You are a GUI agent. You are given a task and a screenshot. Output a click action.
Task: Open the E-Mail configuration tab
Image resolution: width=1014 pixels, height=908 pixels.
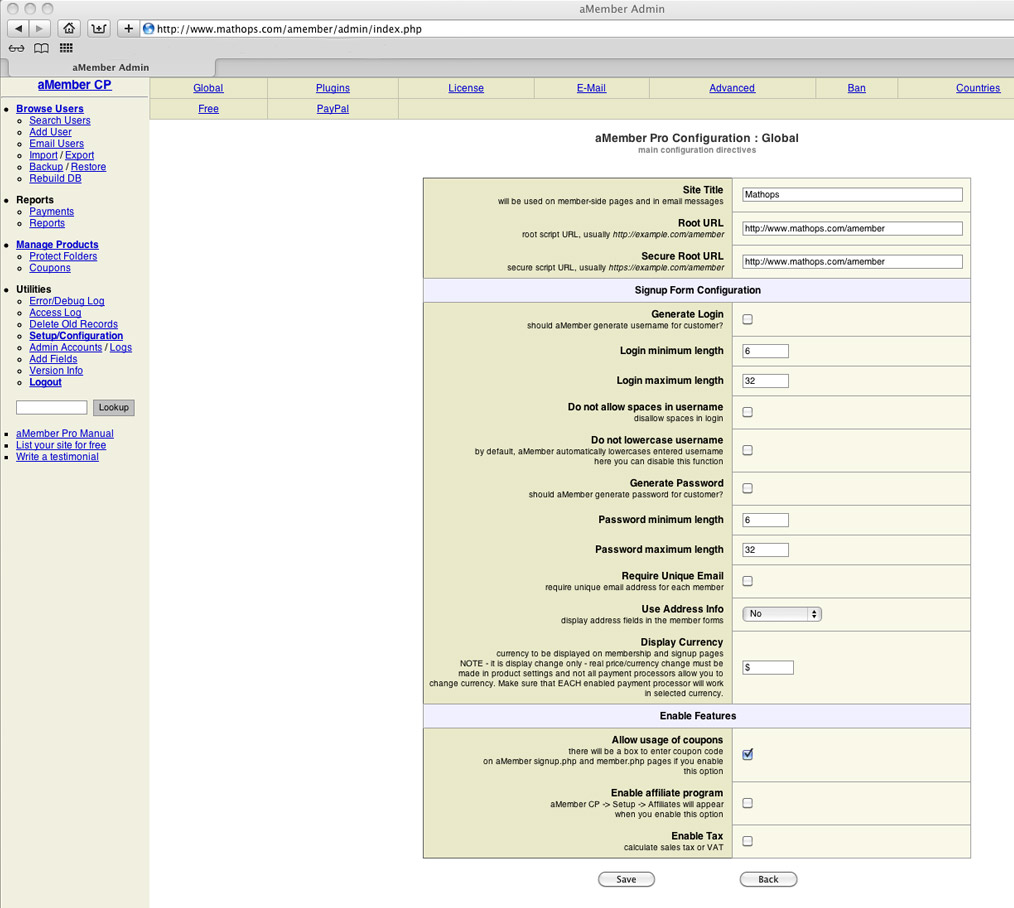[591, 88]
